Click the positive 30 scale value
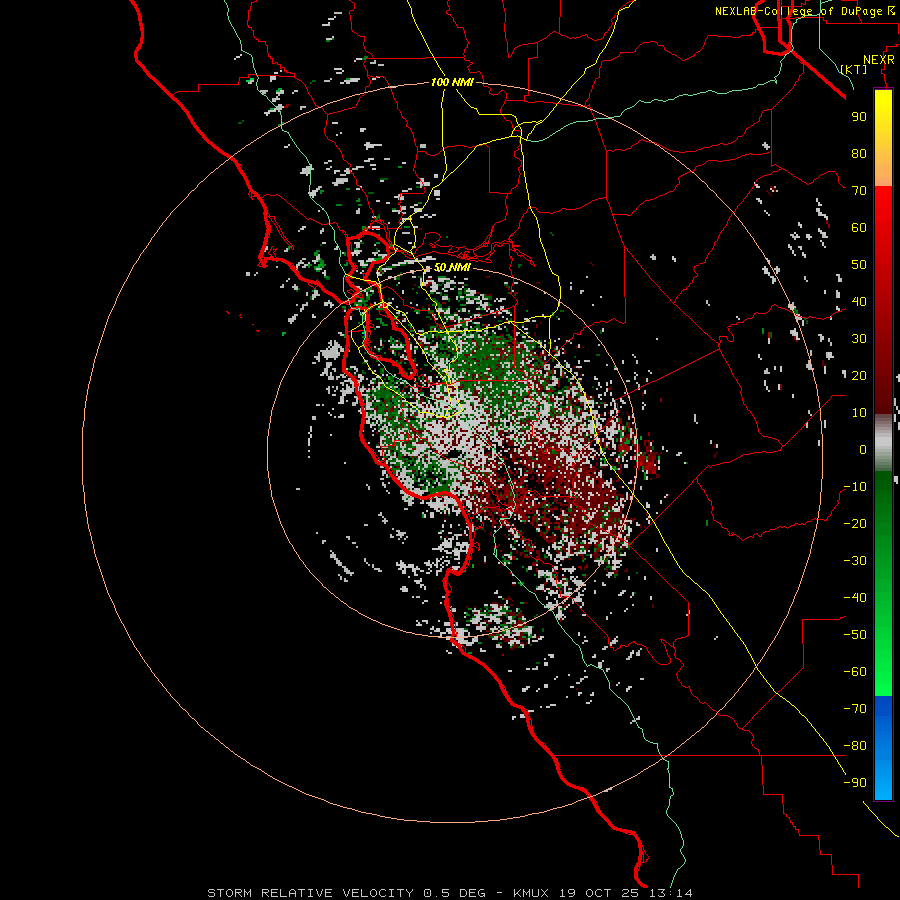The image size is (900, 900). point(859,339)
